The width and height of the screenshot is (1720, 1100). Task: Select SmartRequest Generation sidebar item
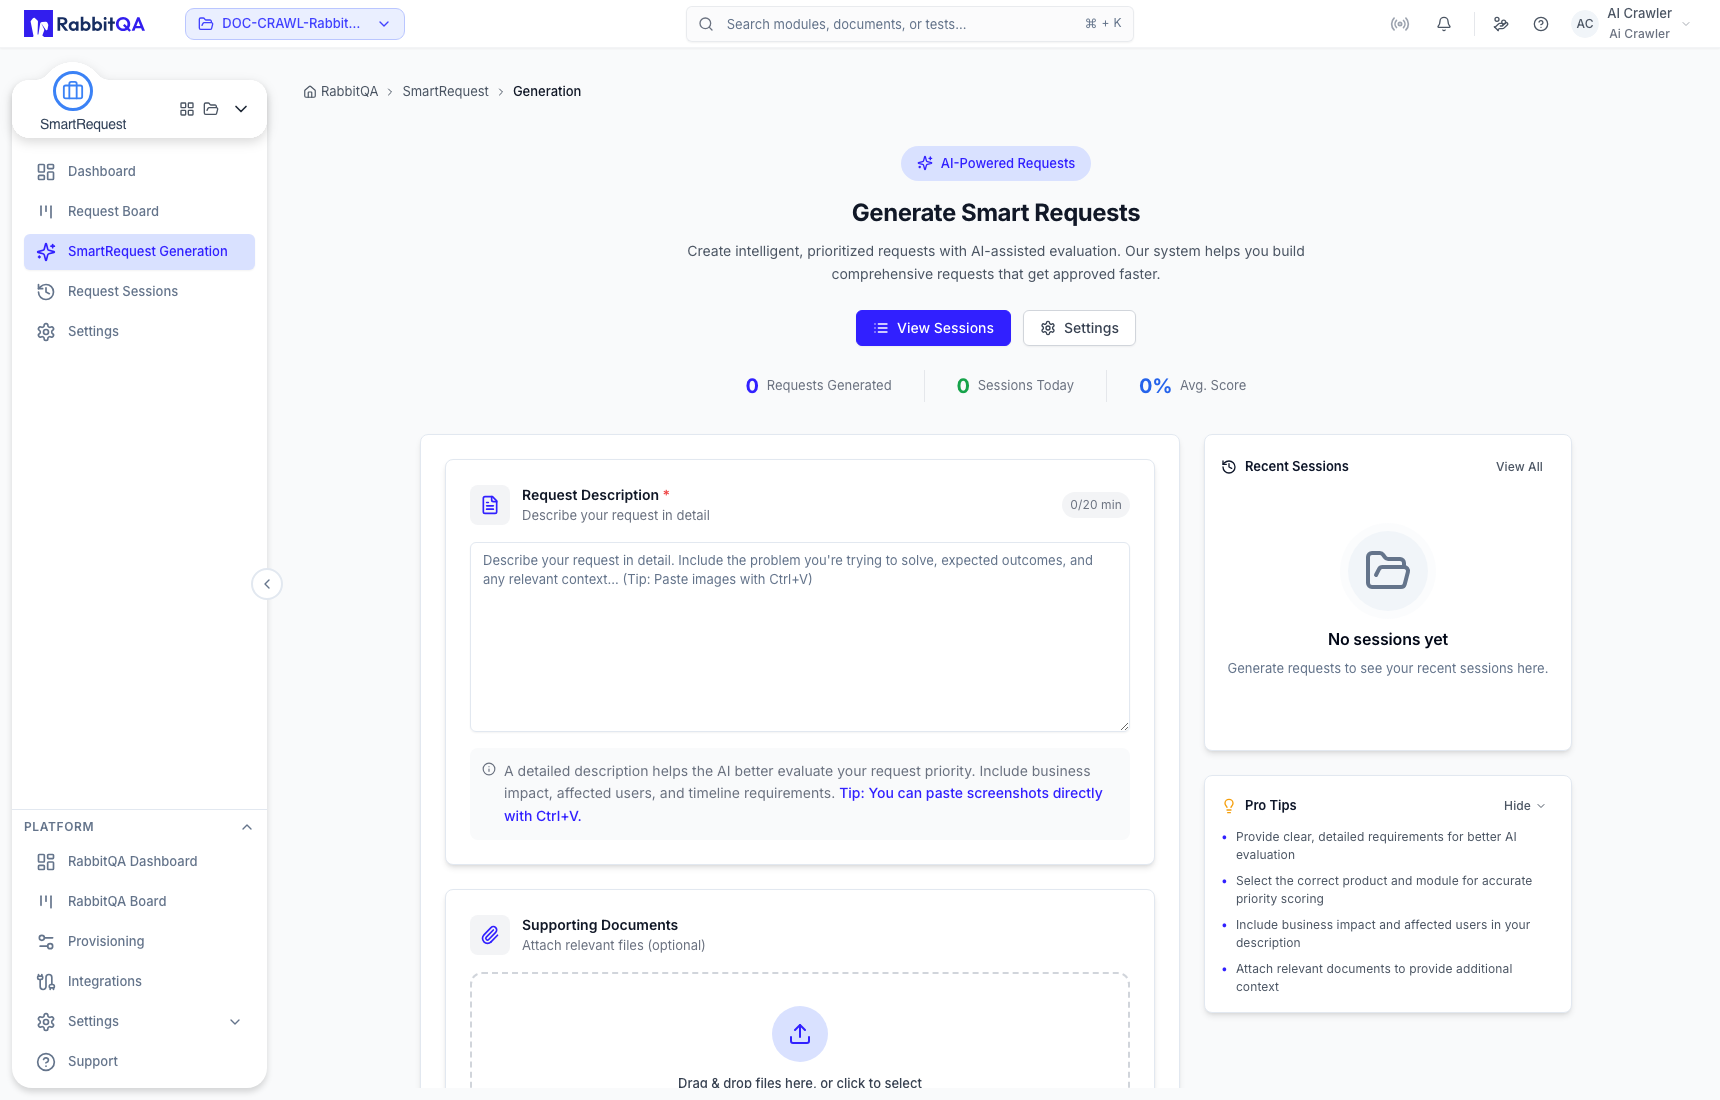tap(139, 252)
